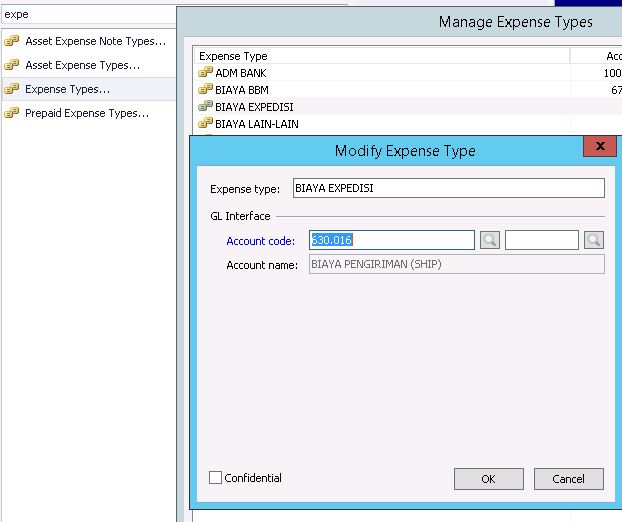This screenshot has height=522, width=622.
Task: Enable the Confidential checkbox
Action: [x=215, y=478]
